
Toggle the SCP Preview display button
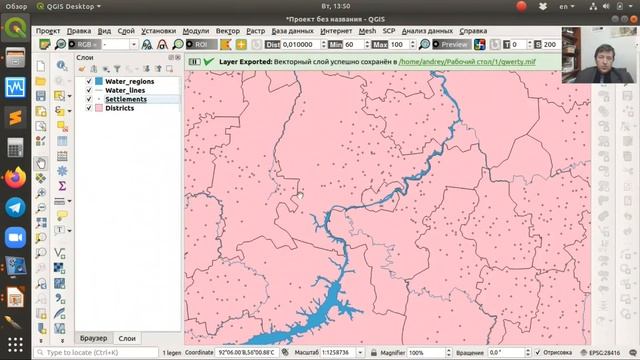(x=451, y=44)
